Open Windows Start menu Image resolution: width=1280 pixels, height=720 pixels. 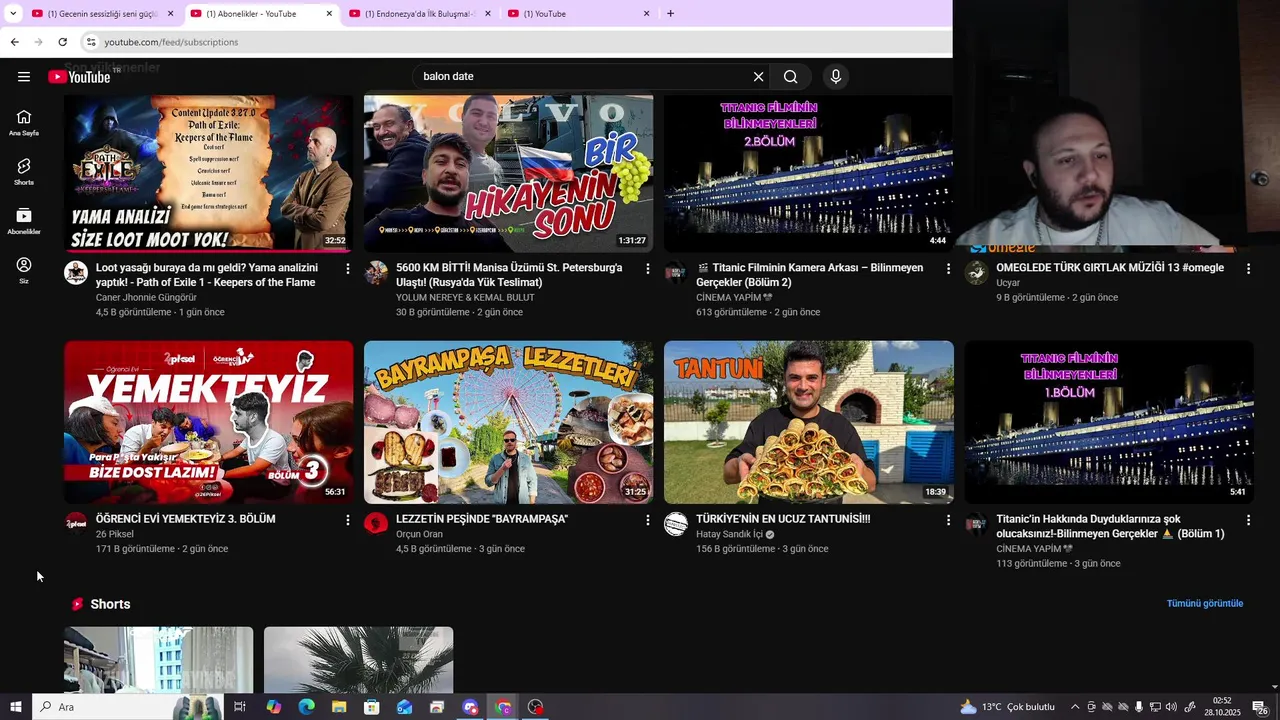click(15, 707)
